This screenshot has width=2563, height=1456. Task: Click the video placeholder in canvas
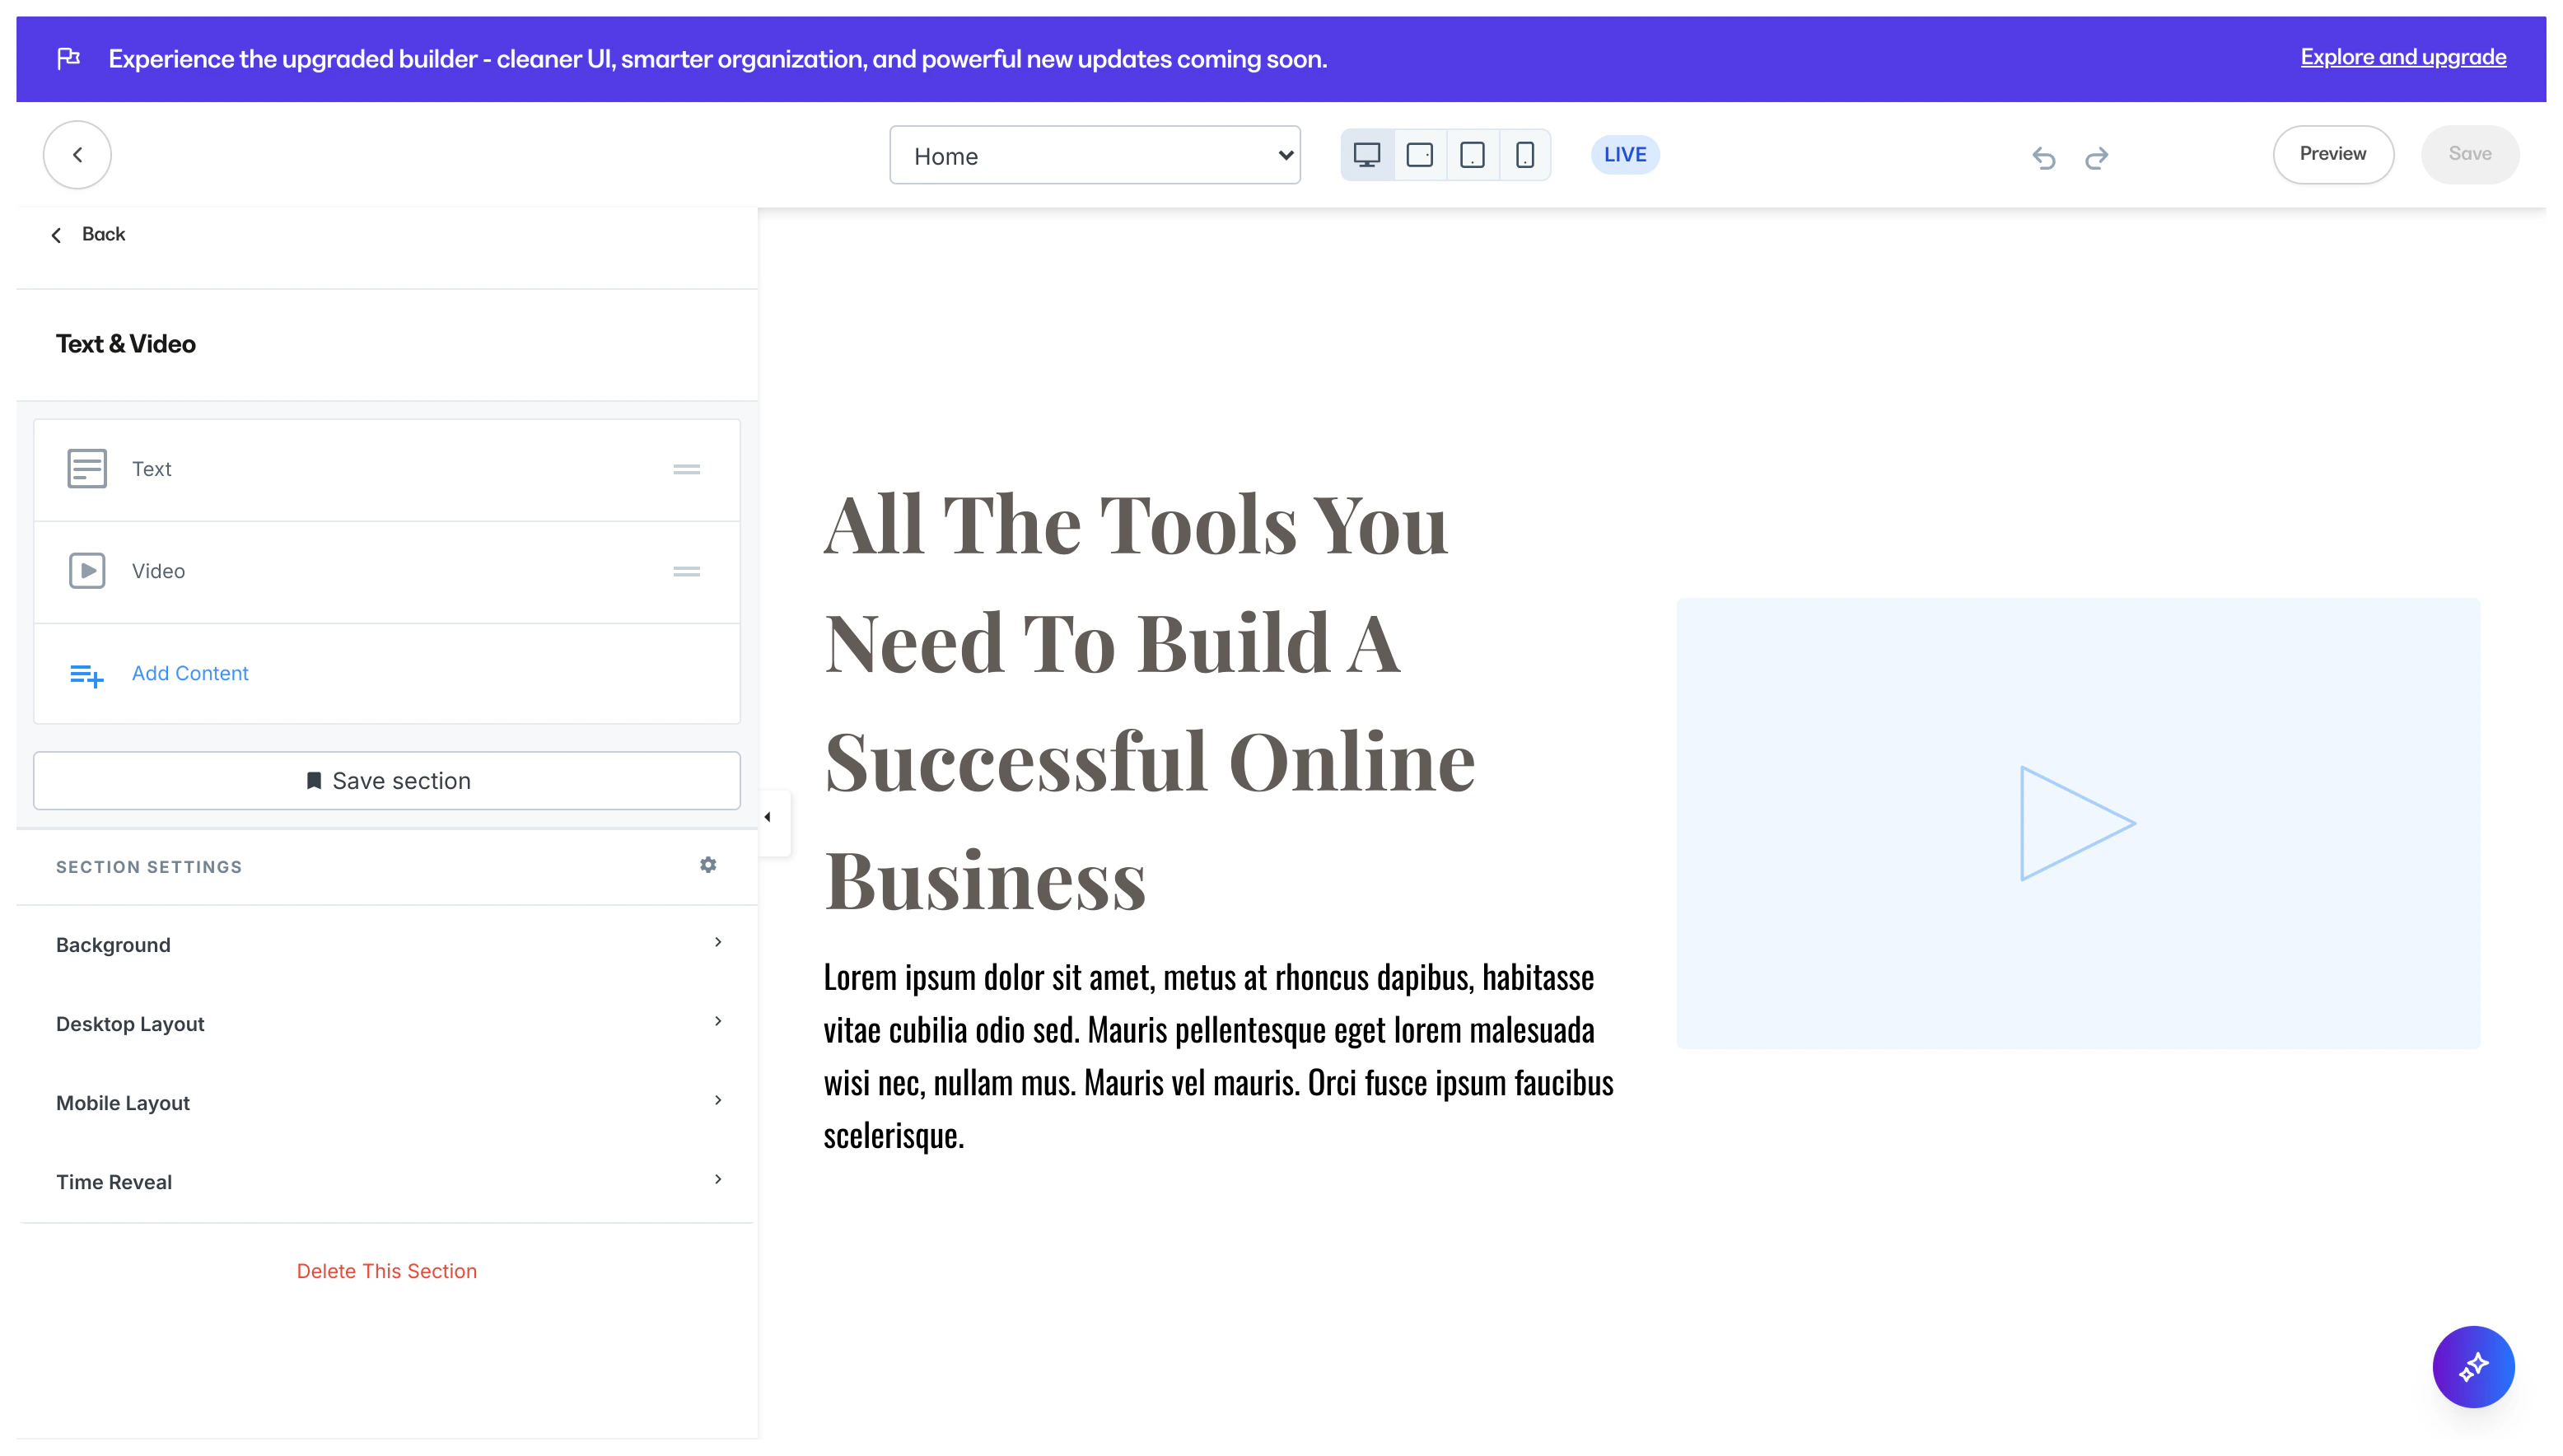click(2077, 823)
